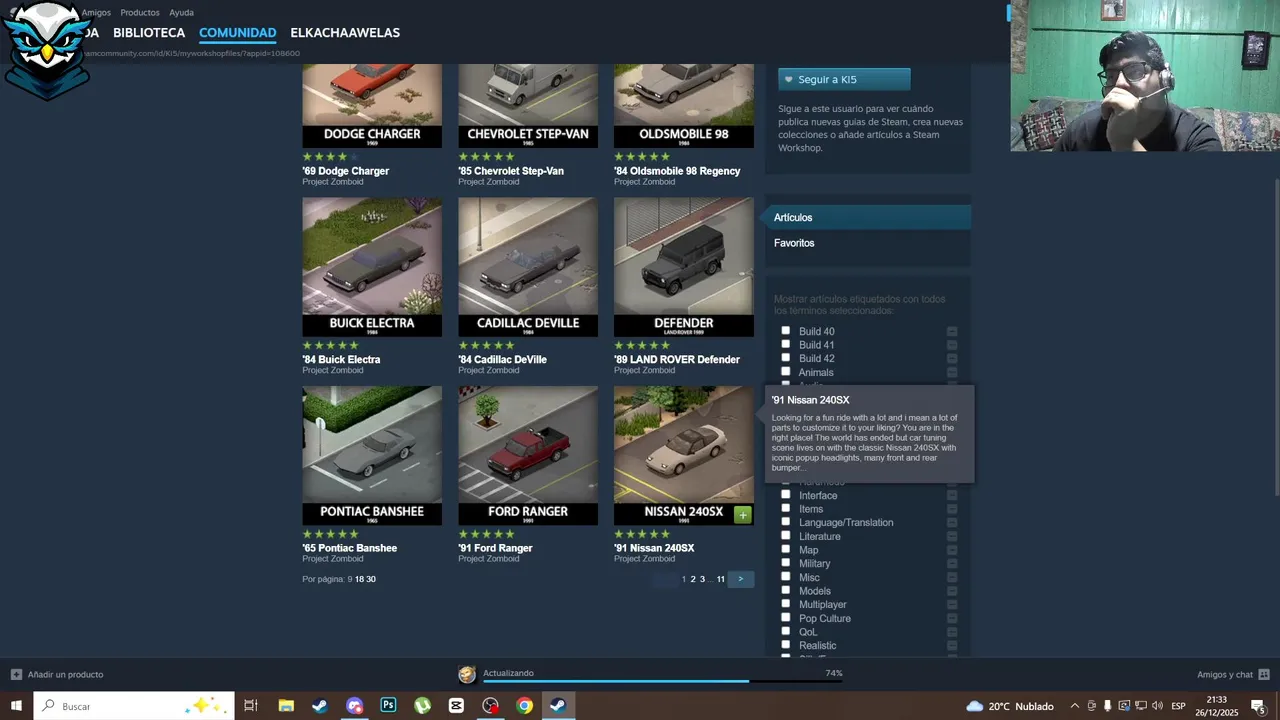Click the plus icon beside Añadir un producto
1280x720 pixels.
pyautogui.click(x=16, y=674)
